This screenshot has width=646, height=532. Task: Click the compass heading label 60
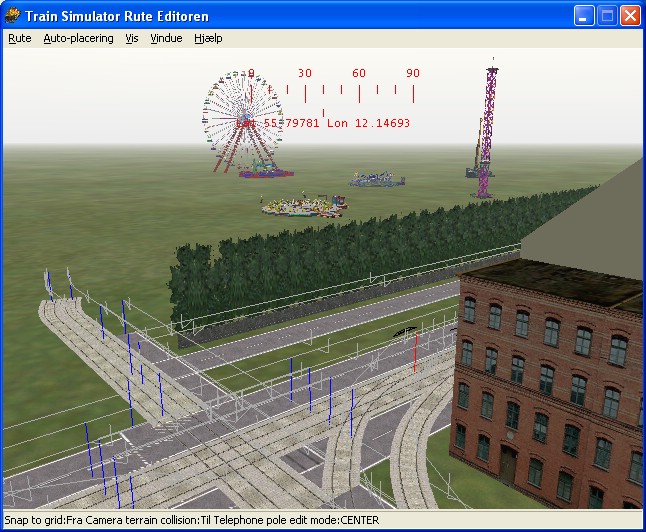pos(359,73)
